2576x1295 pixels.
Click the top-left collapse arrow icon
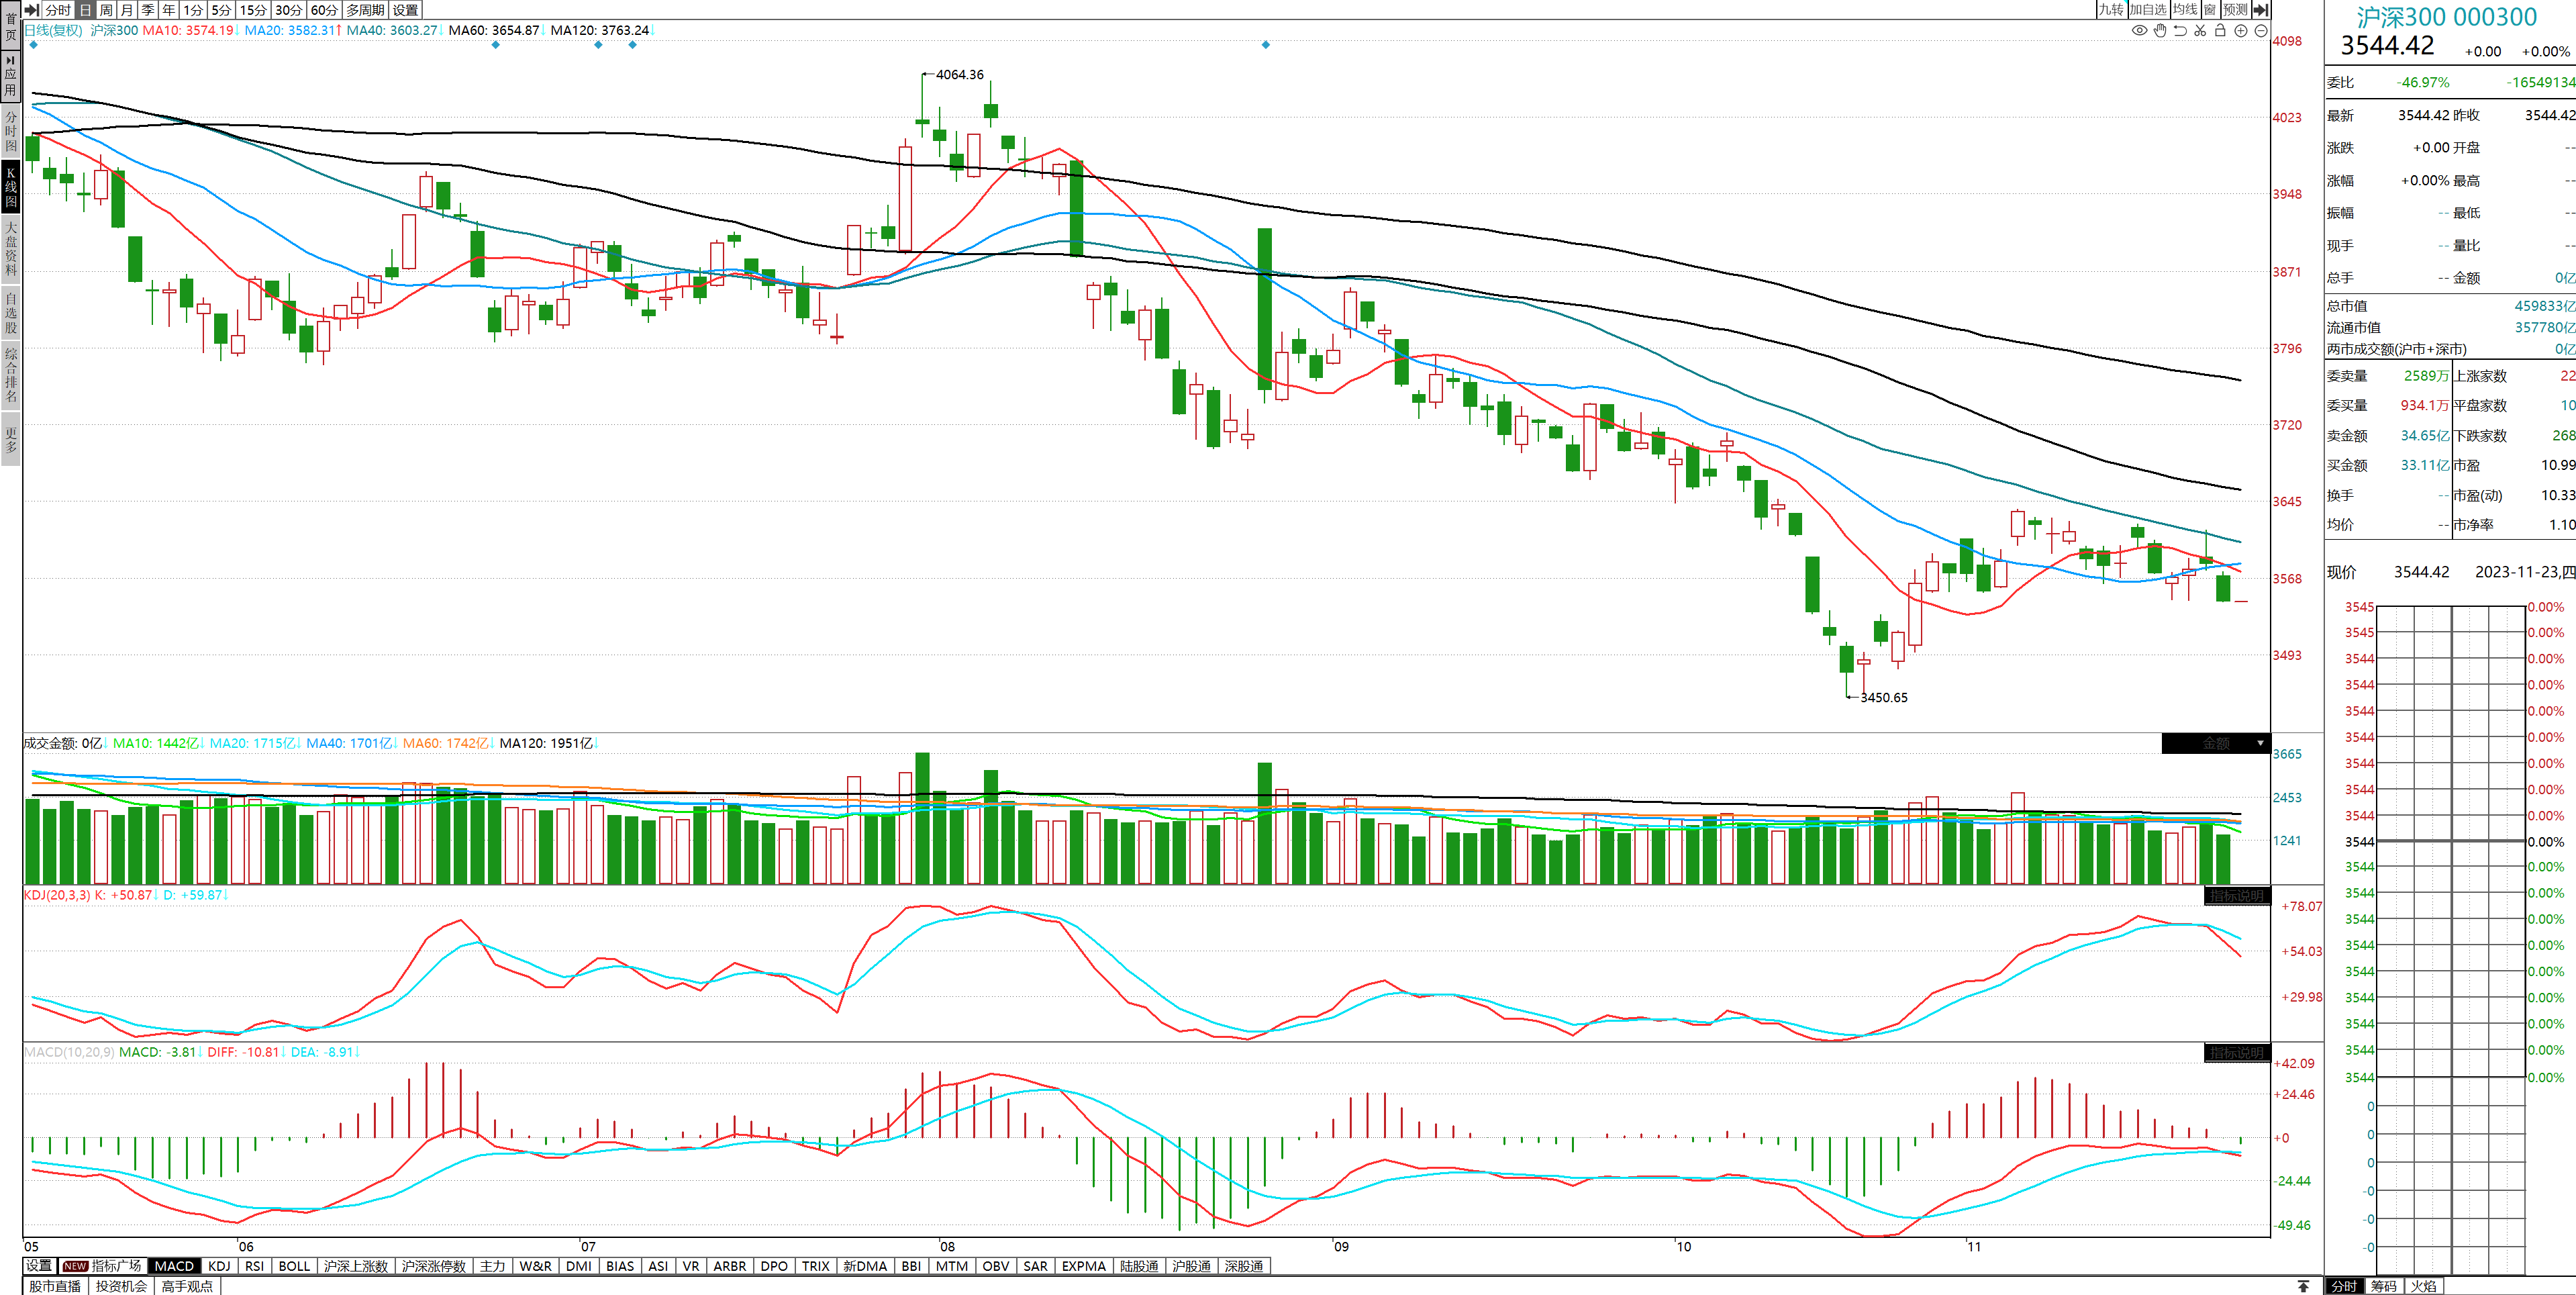pos(31,10)
